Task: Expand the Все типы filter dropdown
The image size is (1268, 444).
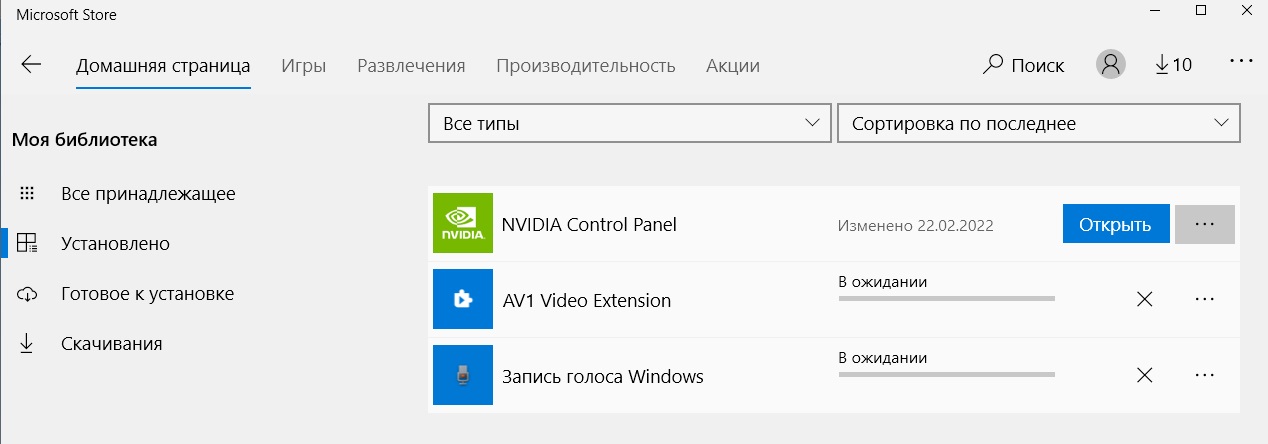Action: [630, 124]
